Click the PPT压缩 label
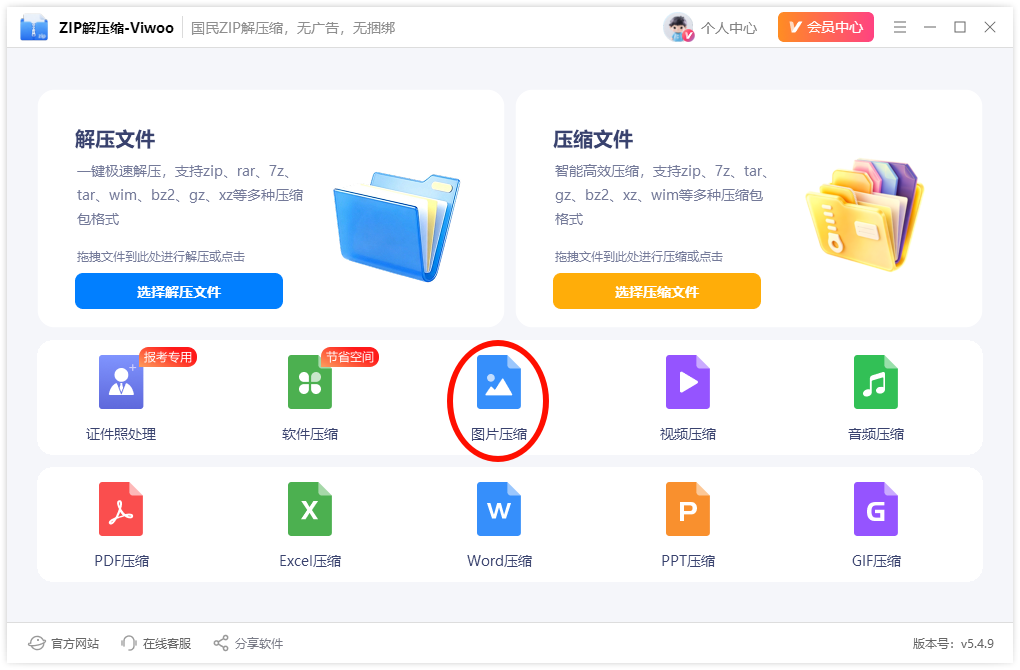 point(688,561)
